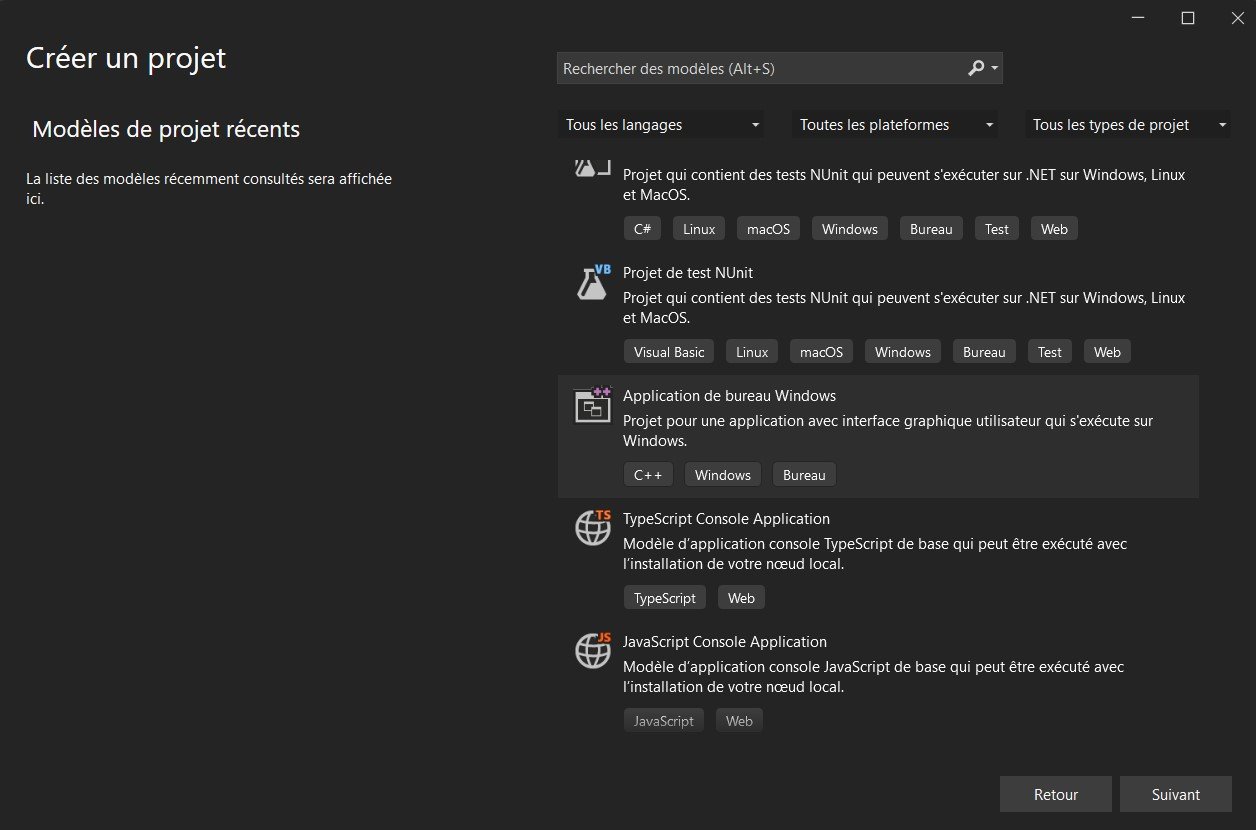Choose the Projet de test NUnit title

(x=688, y=272)
